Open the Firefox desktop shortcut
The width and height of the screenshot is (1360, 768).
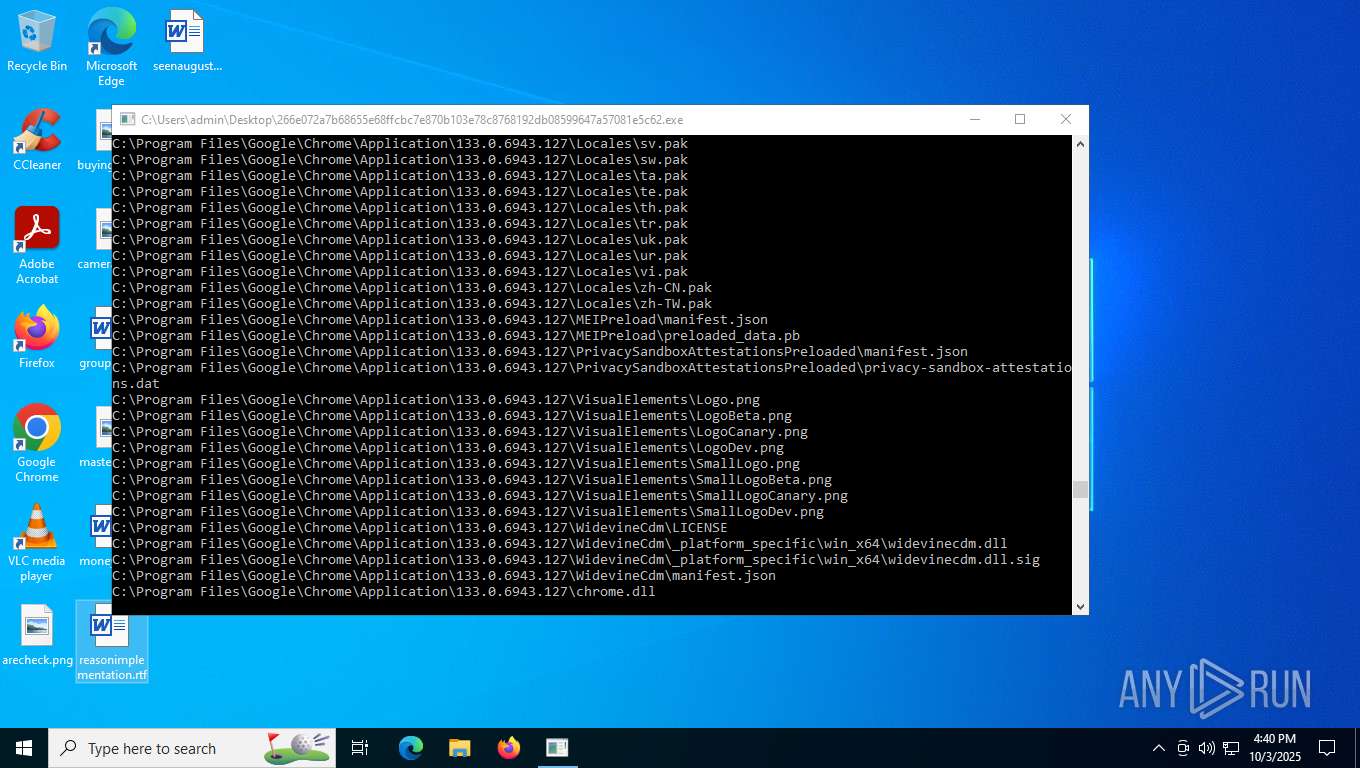[x=37, y=338]
